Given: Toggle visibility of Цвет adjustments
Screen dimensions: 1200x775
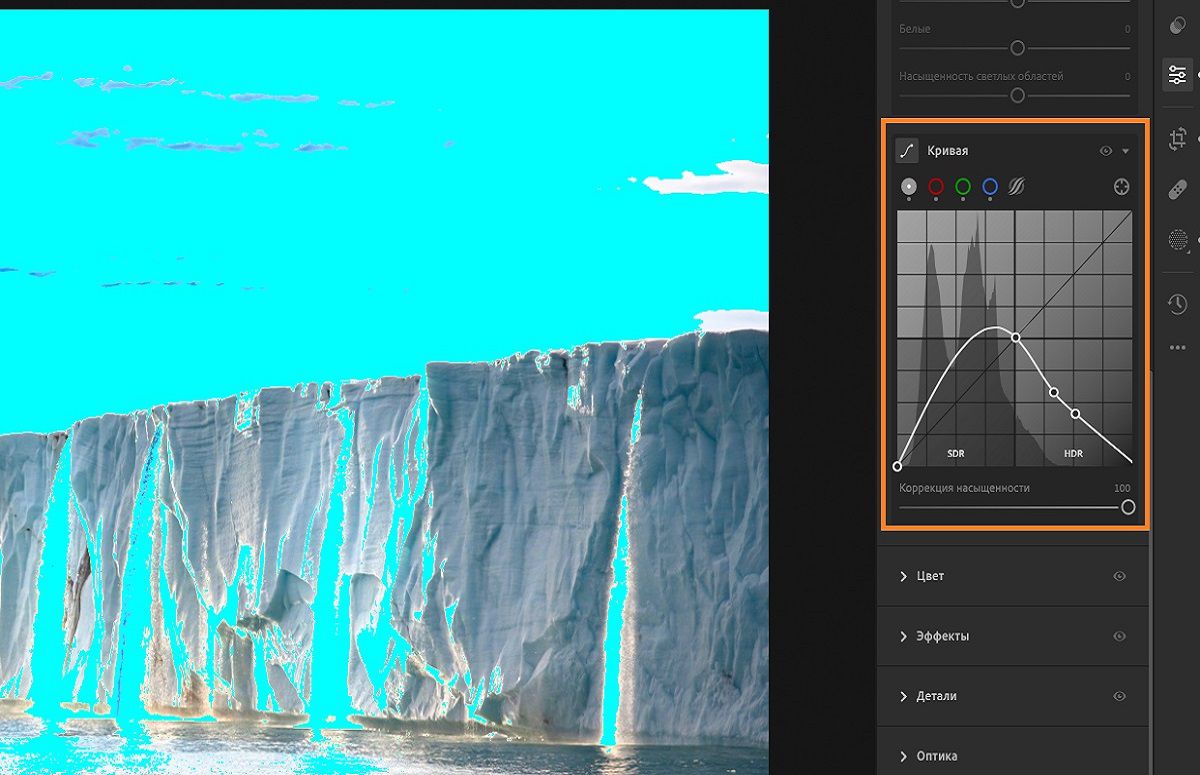Looking at the screenshot, I should 1120,576.
